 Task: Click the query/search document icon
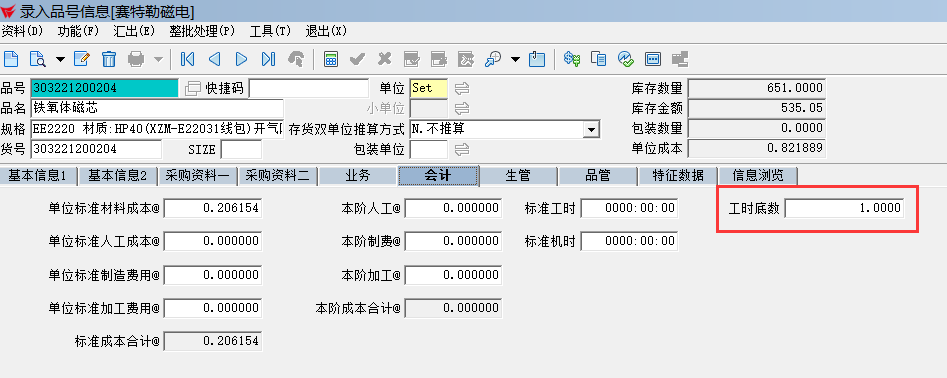38,59
